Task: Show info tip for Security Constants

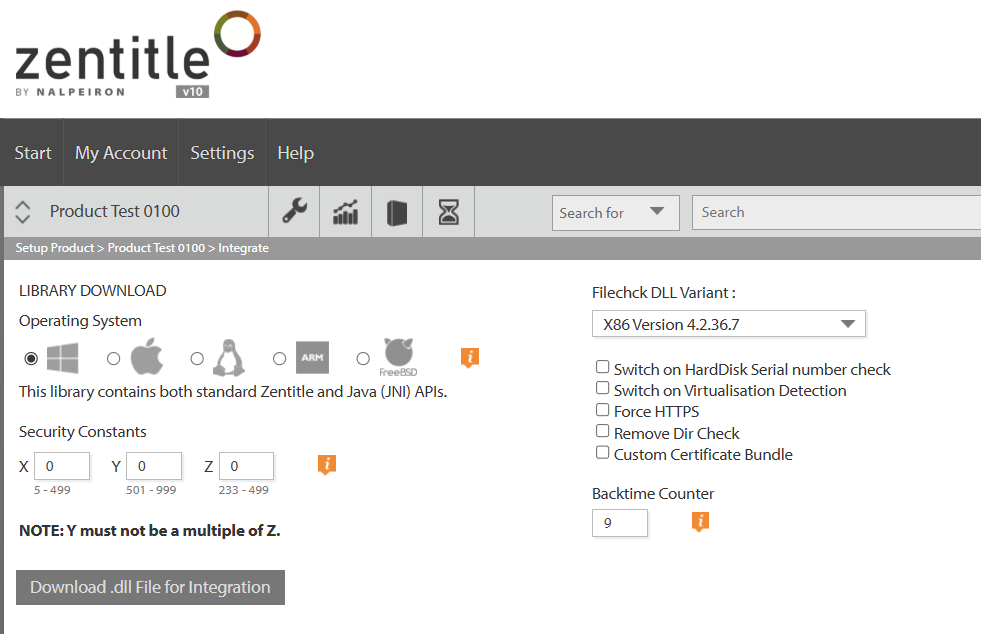Action: click(327, 464)
